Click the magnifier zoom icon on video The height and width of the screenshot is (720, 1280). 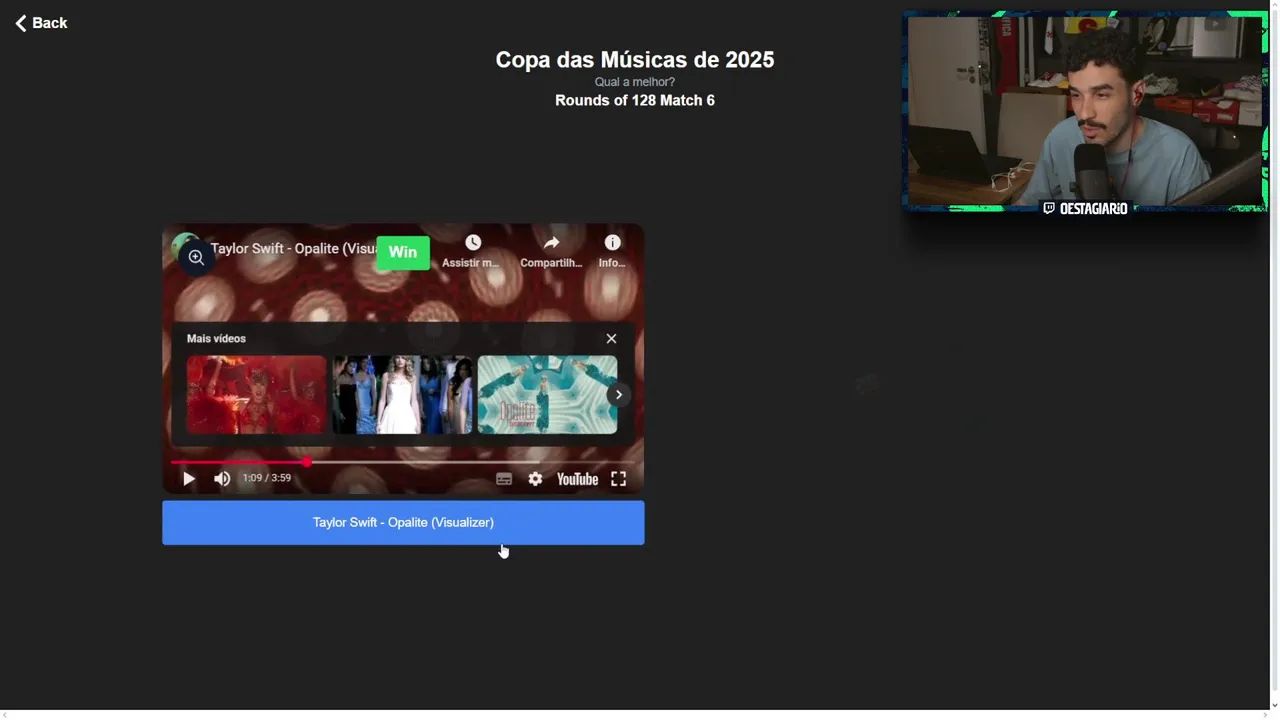point(196,257)
